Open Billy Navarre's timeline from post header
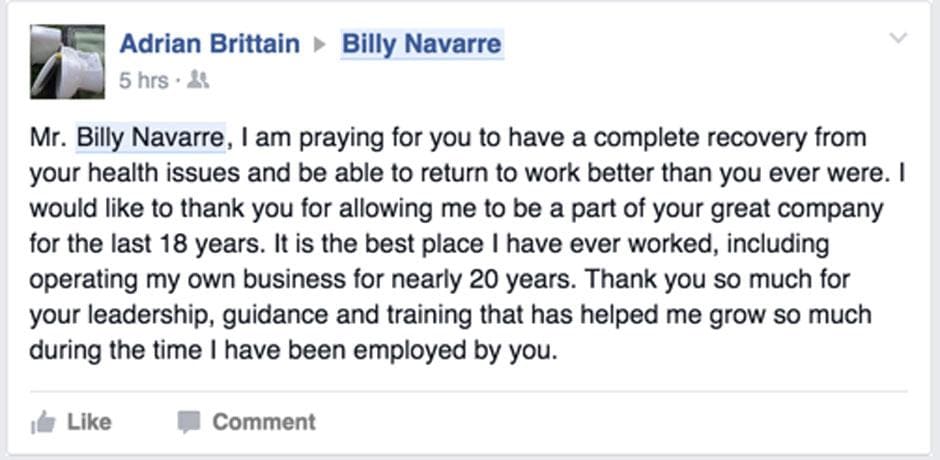This screenshot has width=940, height=460. (421, 44)
